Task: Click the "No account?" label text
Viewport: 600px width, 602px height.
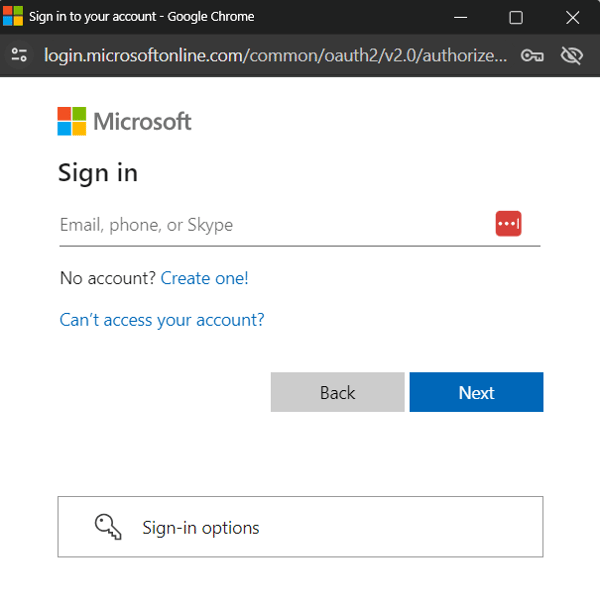Action: (107, 278)
